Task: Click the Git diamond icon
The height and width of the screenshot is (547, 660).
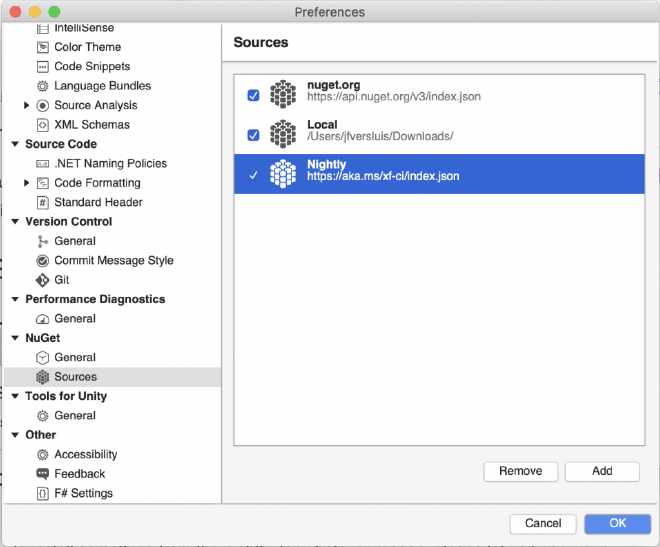Action: pos(43,280)
